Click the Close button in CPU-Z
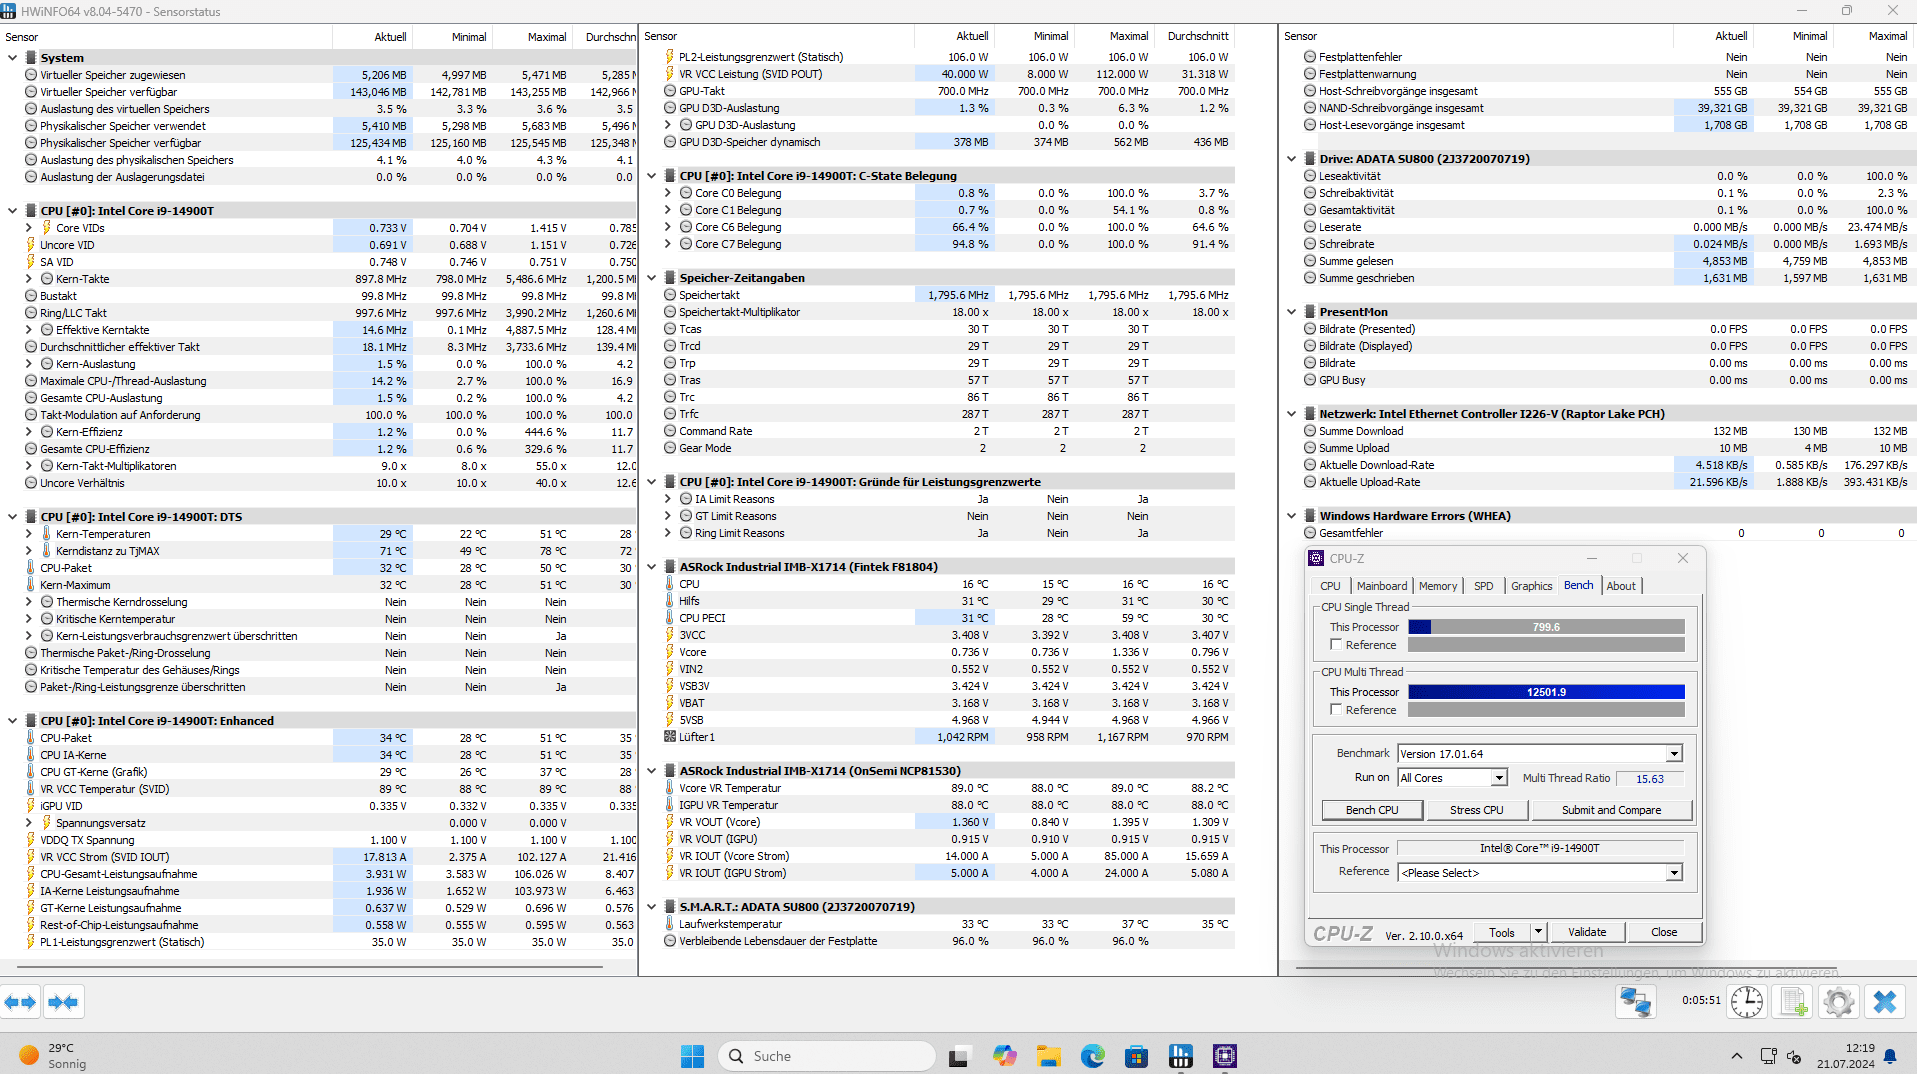1917x1074 pixels. click(1664, 932)
